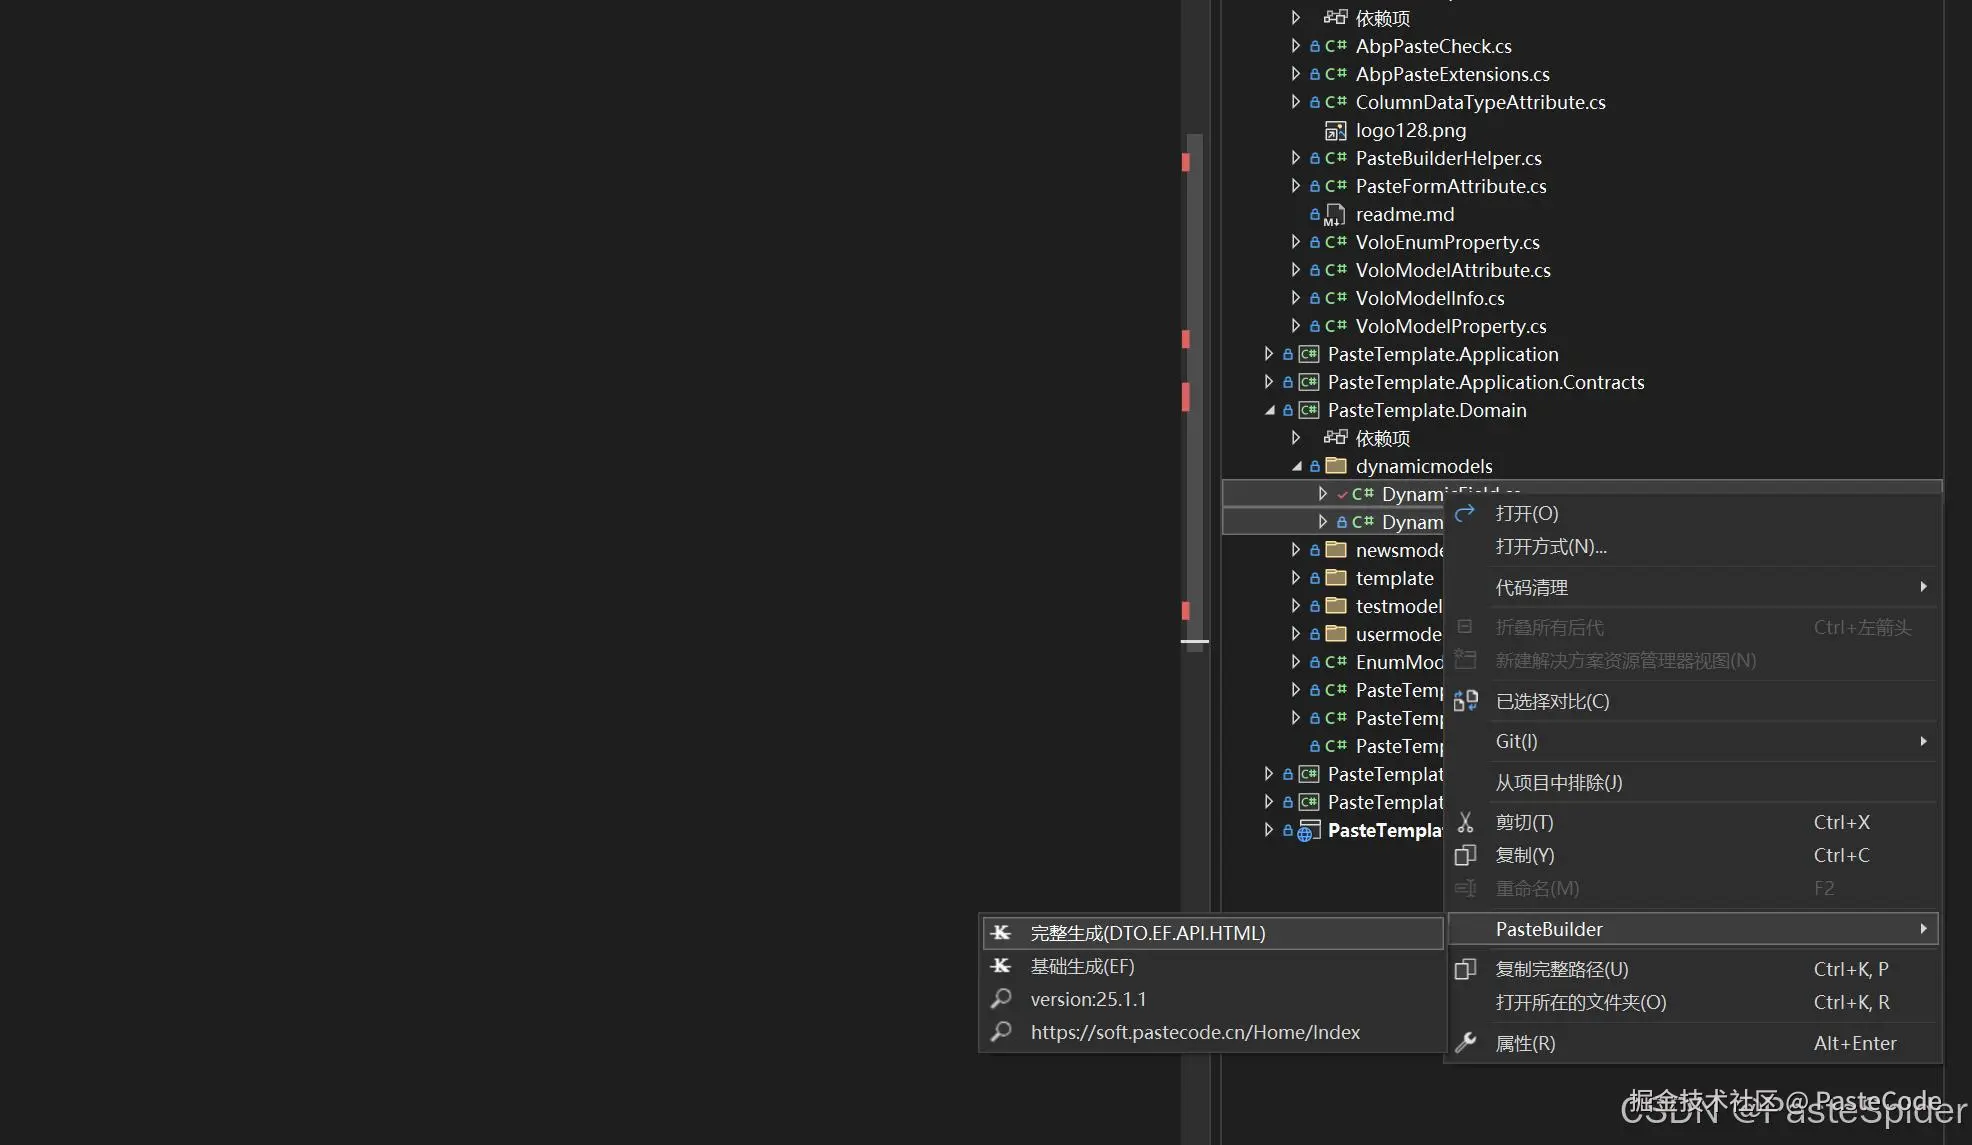Collapse the PasteTemplate.Domain project node

1270,410
